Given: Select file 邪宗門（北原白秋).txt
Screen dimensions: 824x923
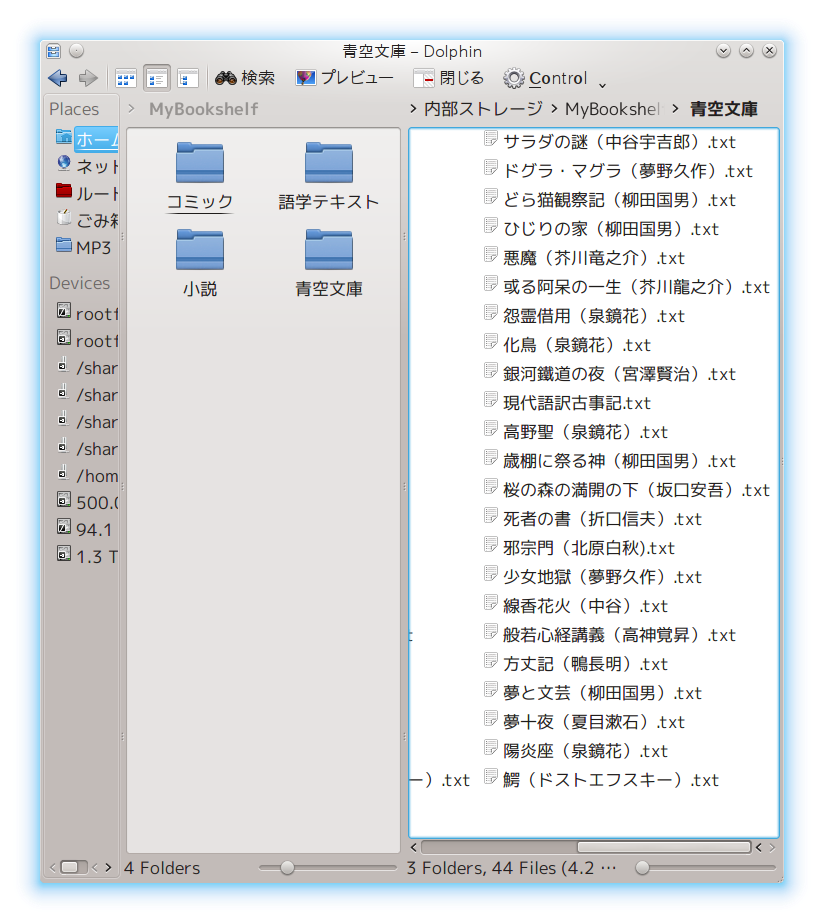Looking at the screenshot, I should click(x=579, y=548).
